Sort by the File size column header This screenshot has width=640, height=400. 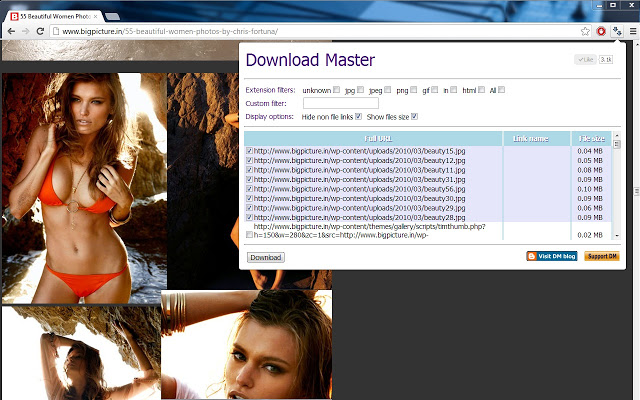click(x=591, y=139)
